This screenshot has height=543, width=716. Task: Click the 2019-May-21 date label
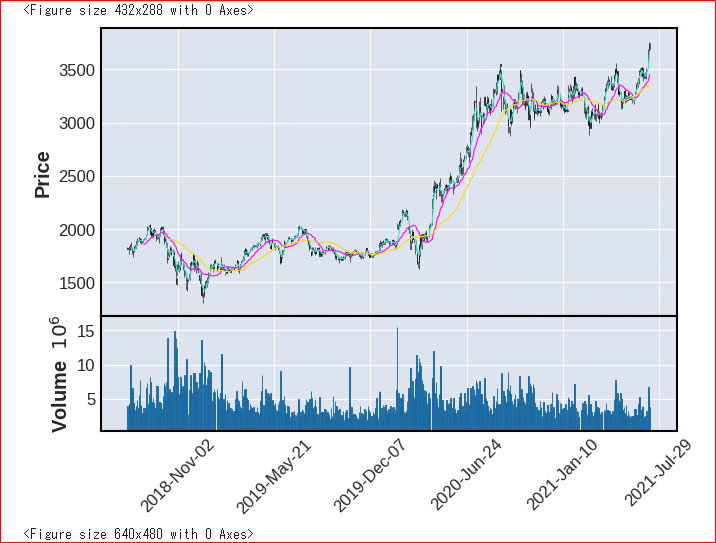[x=274, y=476]
